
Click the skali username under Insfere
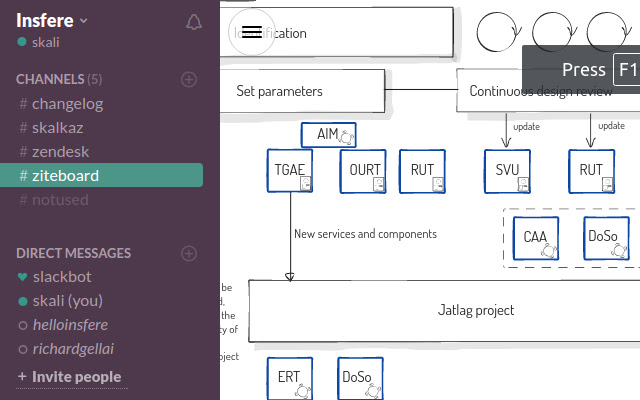pyautogui.click(x=45, y=42)
